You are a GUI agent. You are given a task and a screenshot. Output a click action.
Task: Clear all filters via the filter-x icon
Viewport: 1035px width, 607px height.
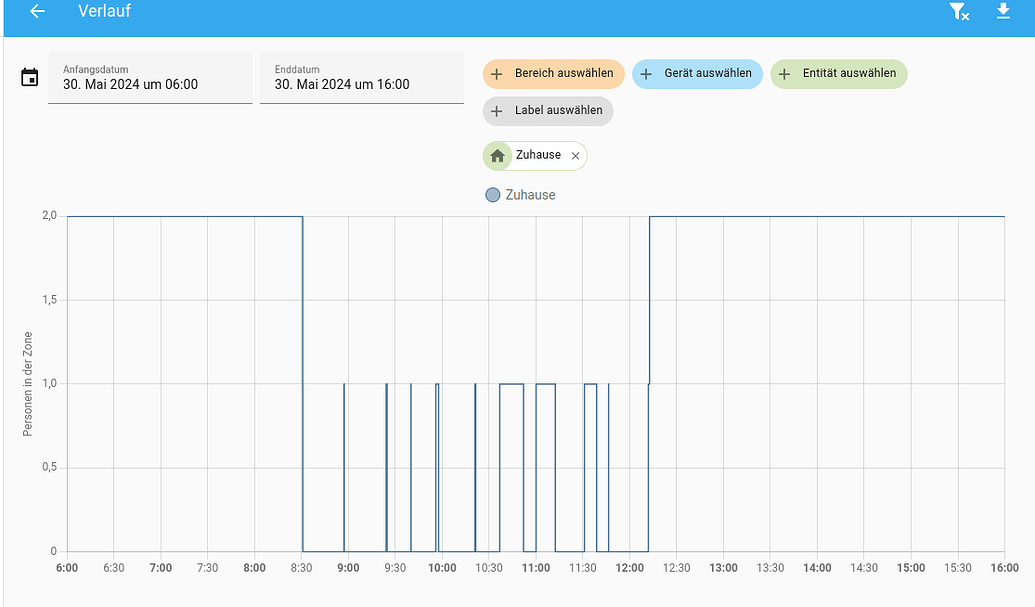tap(958, 12)
